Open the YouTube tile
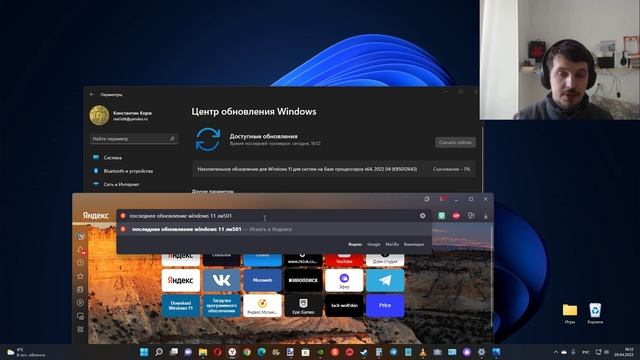This screenshot has height=360, width=640. pos(344,260)
